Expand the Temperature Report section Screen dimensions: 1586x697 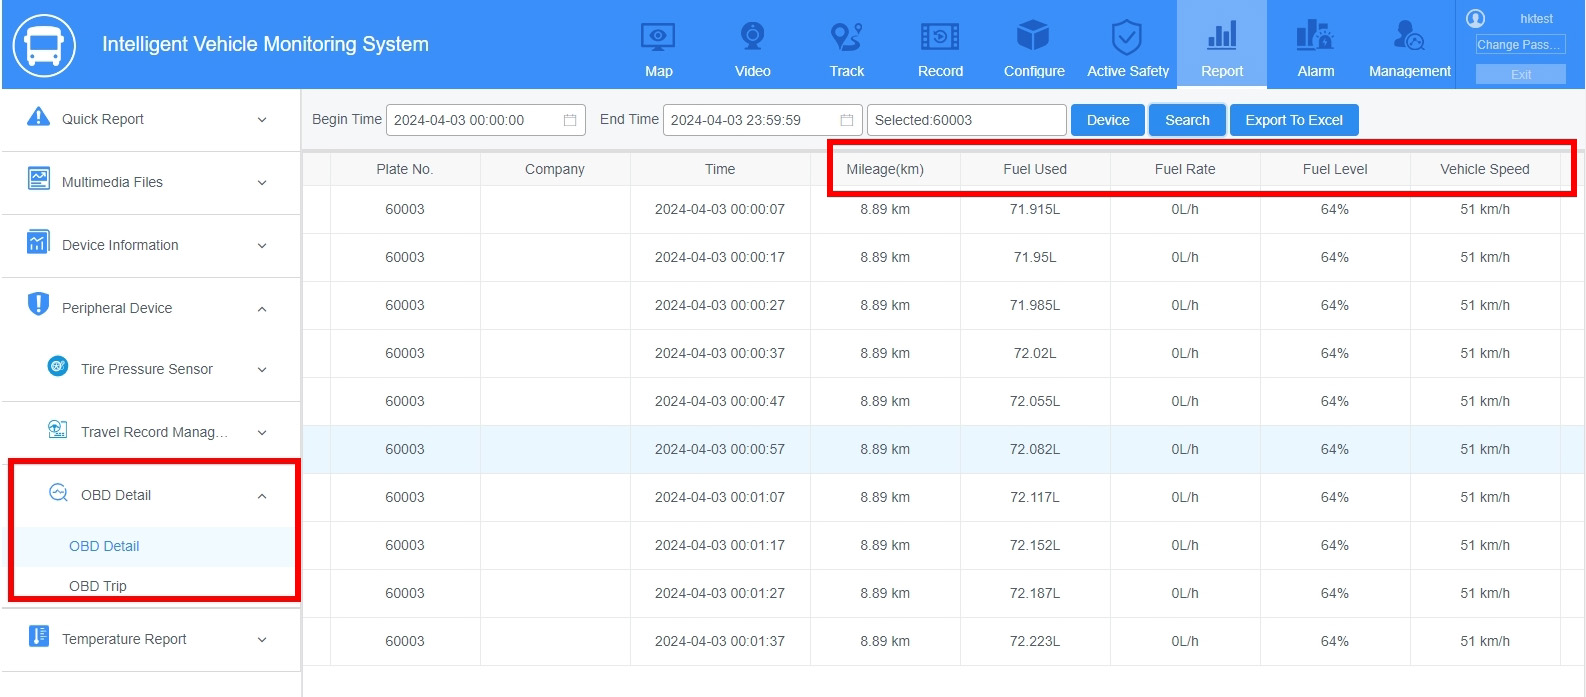click(262, 640)
